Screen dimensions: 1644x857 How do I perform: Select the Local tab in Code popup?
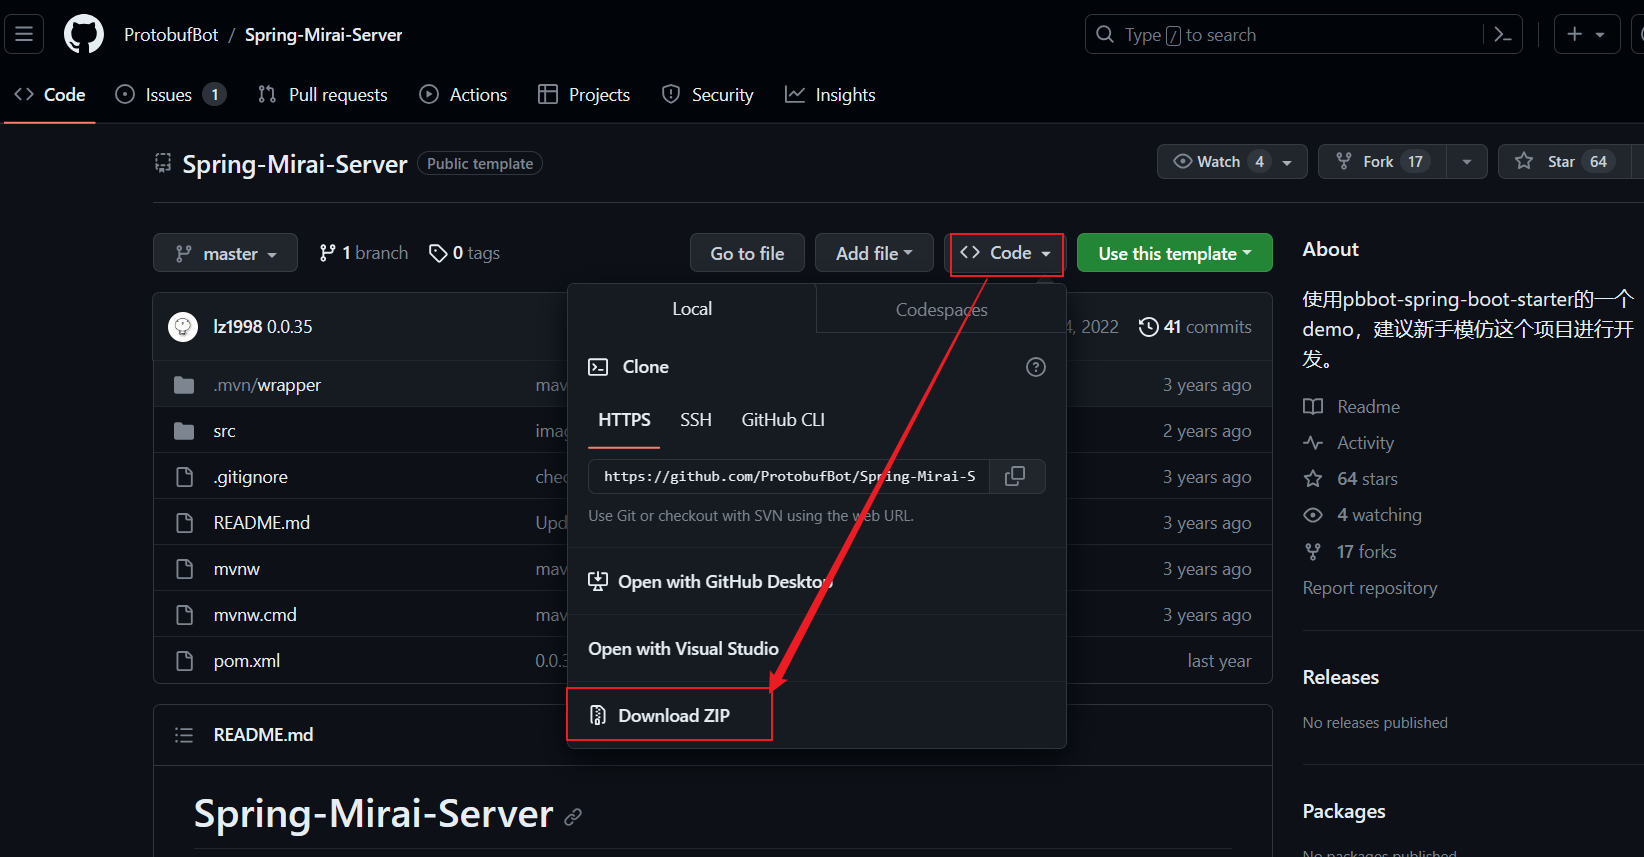692,309
